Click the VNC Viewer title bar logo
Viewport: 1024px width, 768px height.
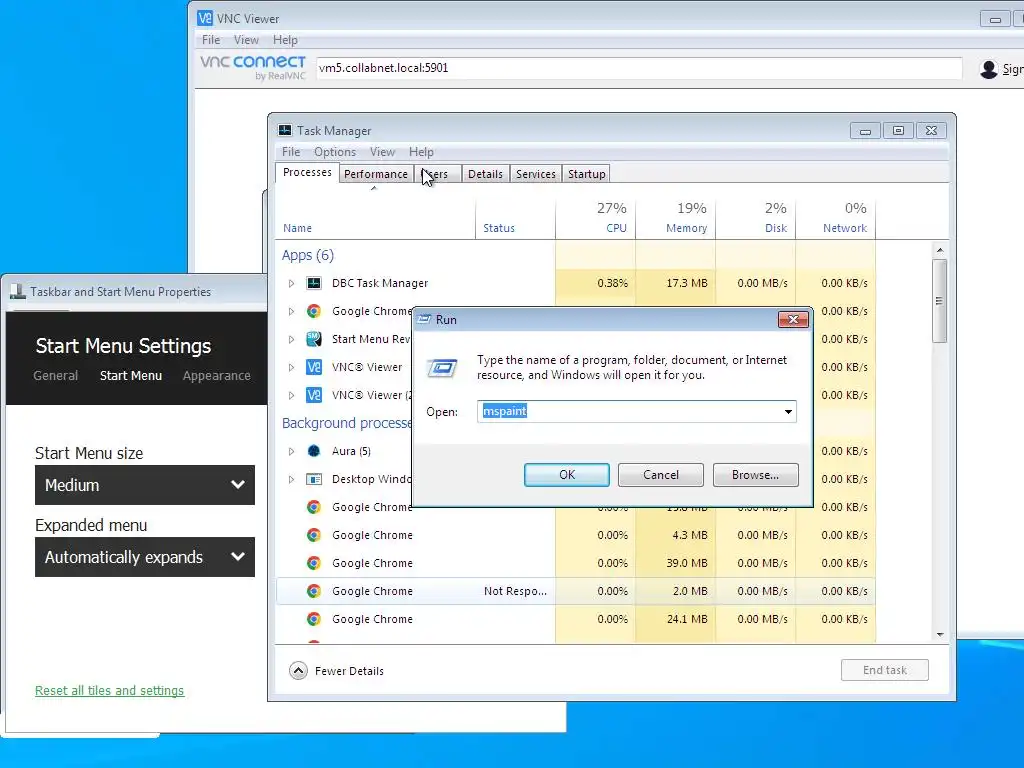pyautogui.click(x=205, y=18)
